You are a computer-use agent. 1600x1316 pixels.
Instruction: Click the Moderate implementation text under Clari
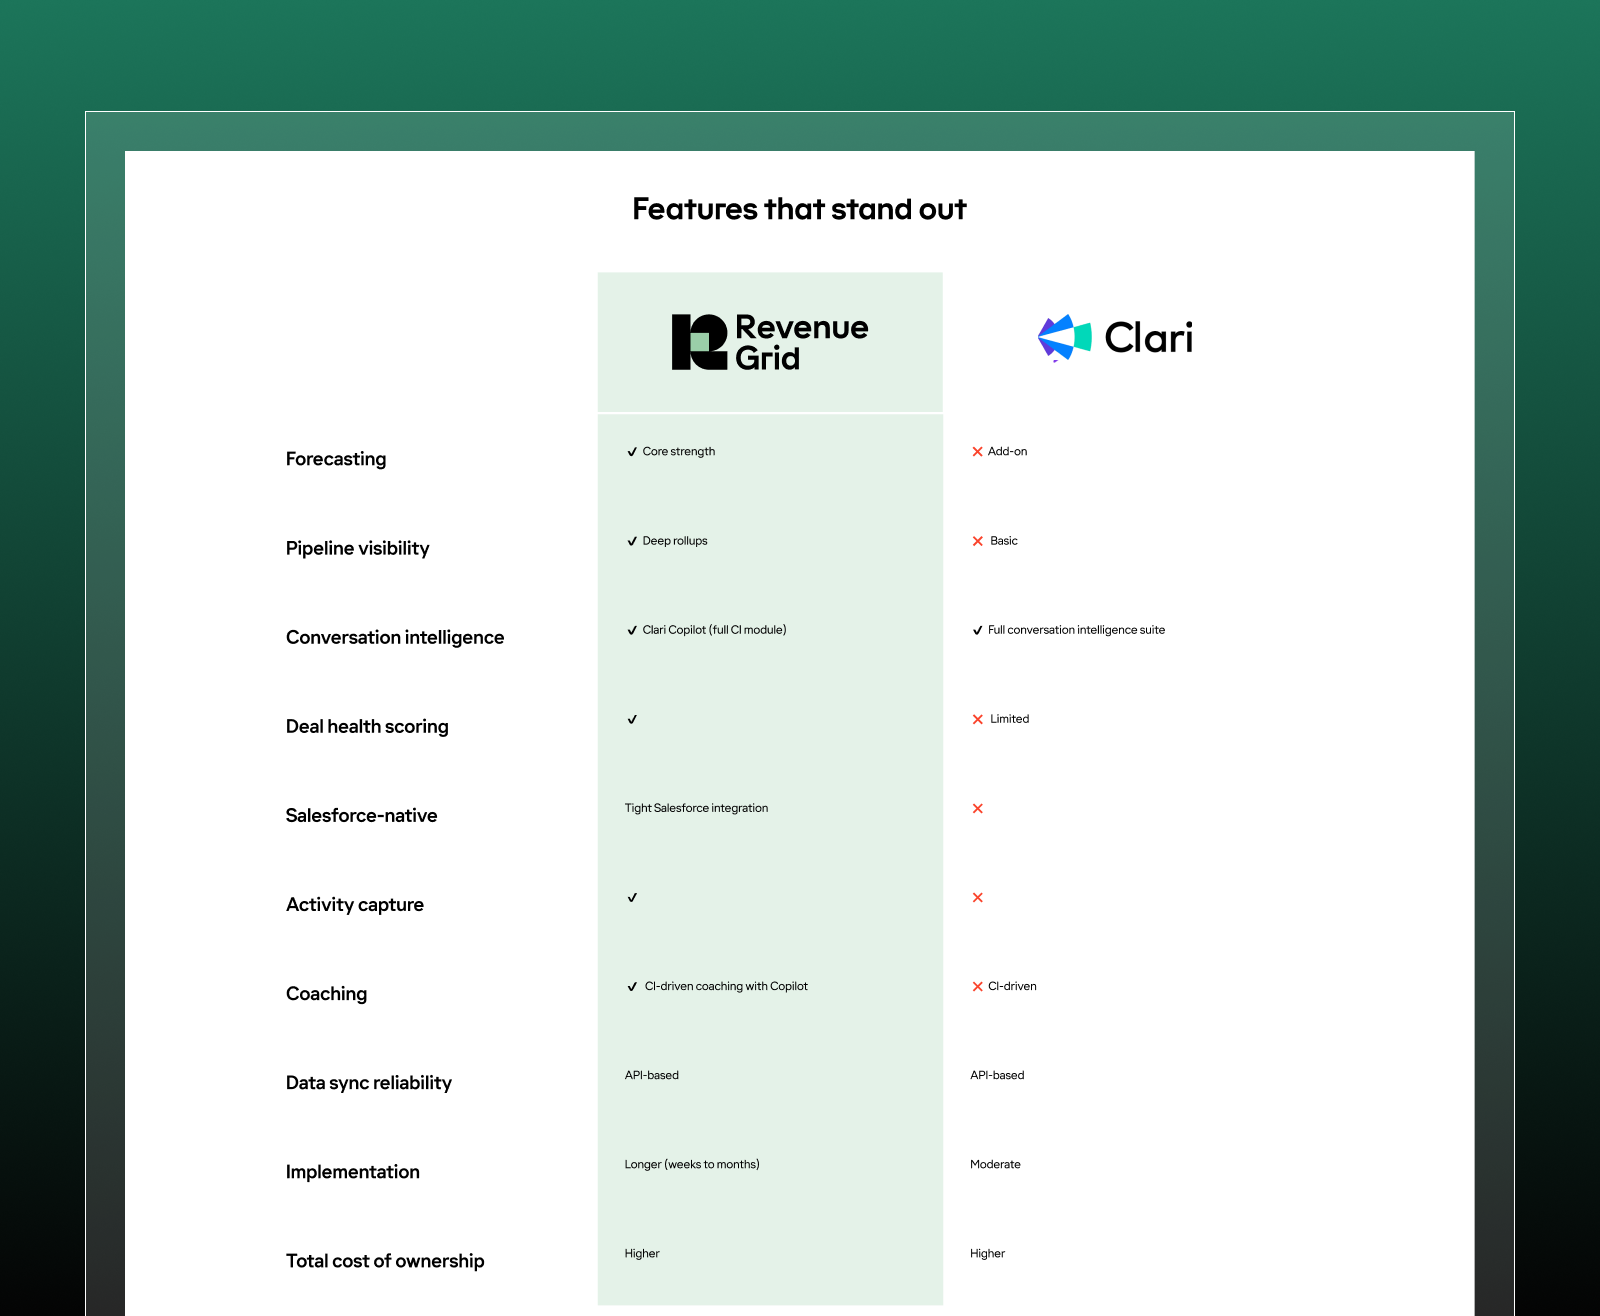(x=995, y=1164)
